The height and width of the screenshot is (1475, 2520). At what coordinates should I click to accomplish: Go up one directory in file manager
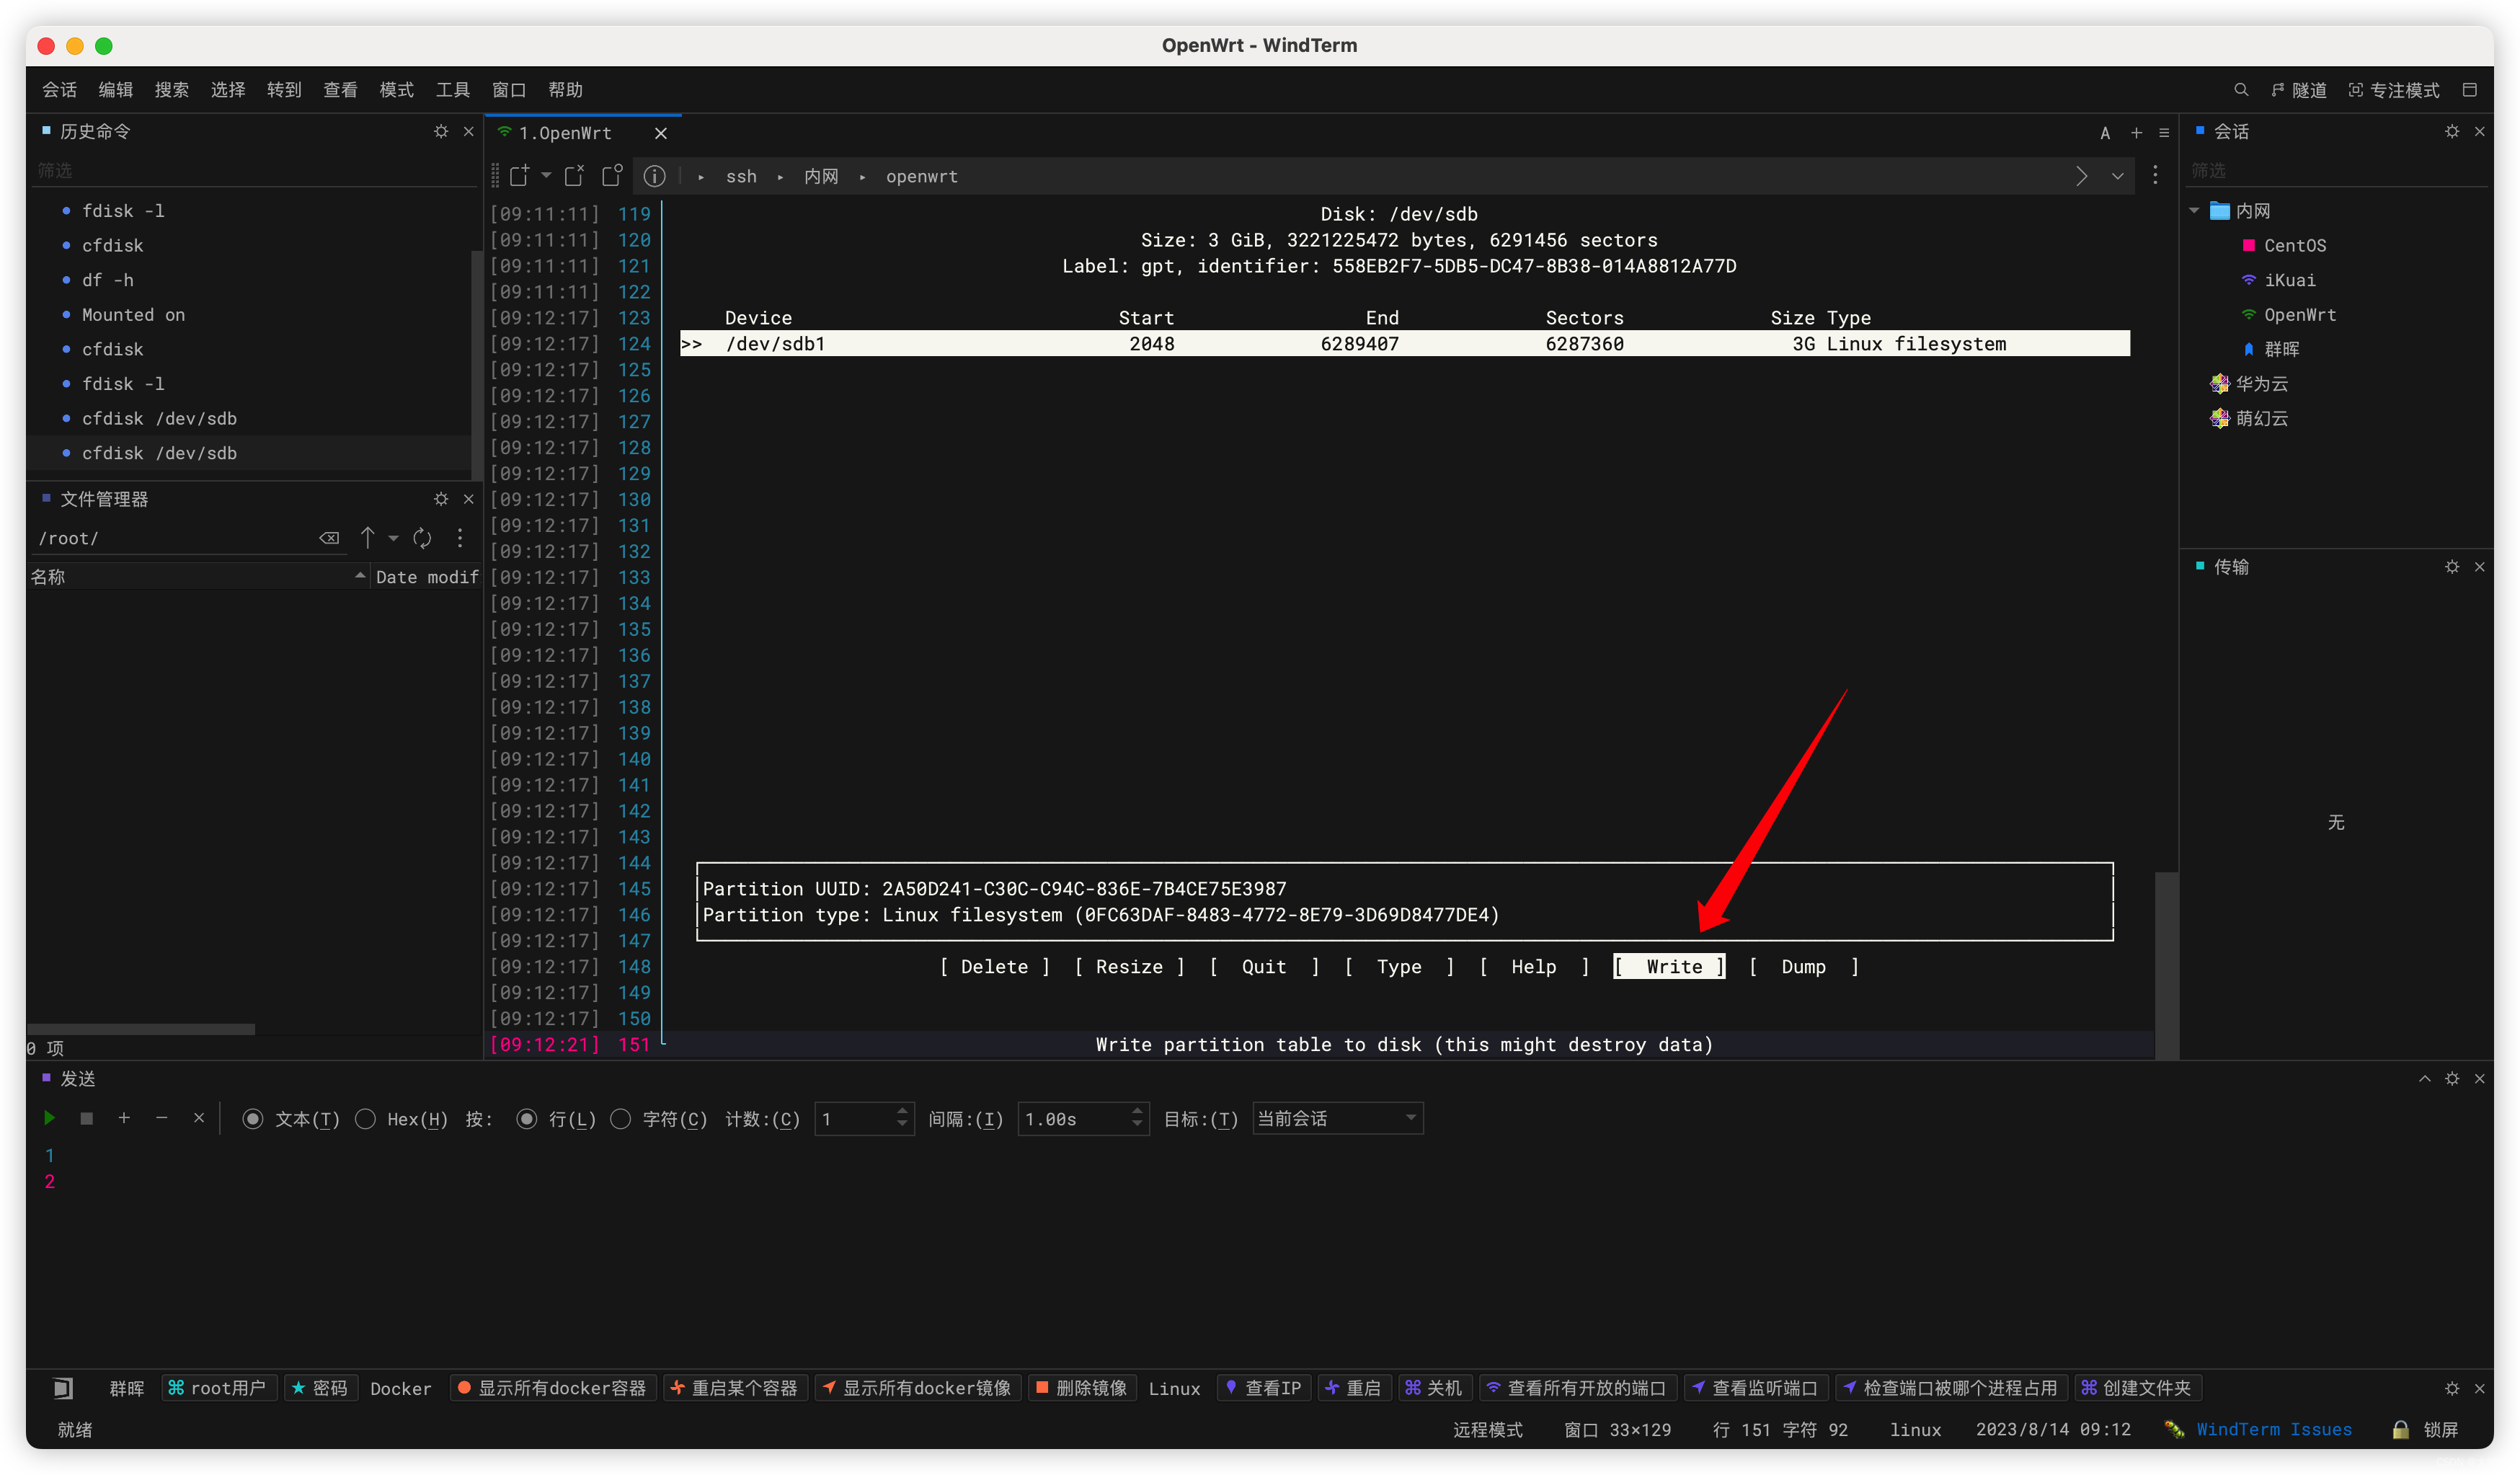click(x=367, y=538)
